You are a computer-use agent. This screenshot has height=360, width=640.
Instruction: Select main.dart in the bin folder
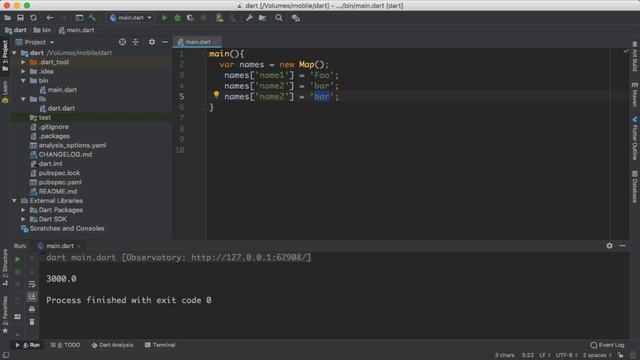pos(58,90)
